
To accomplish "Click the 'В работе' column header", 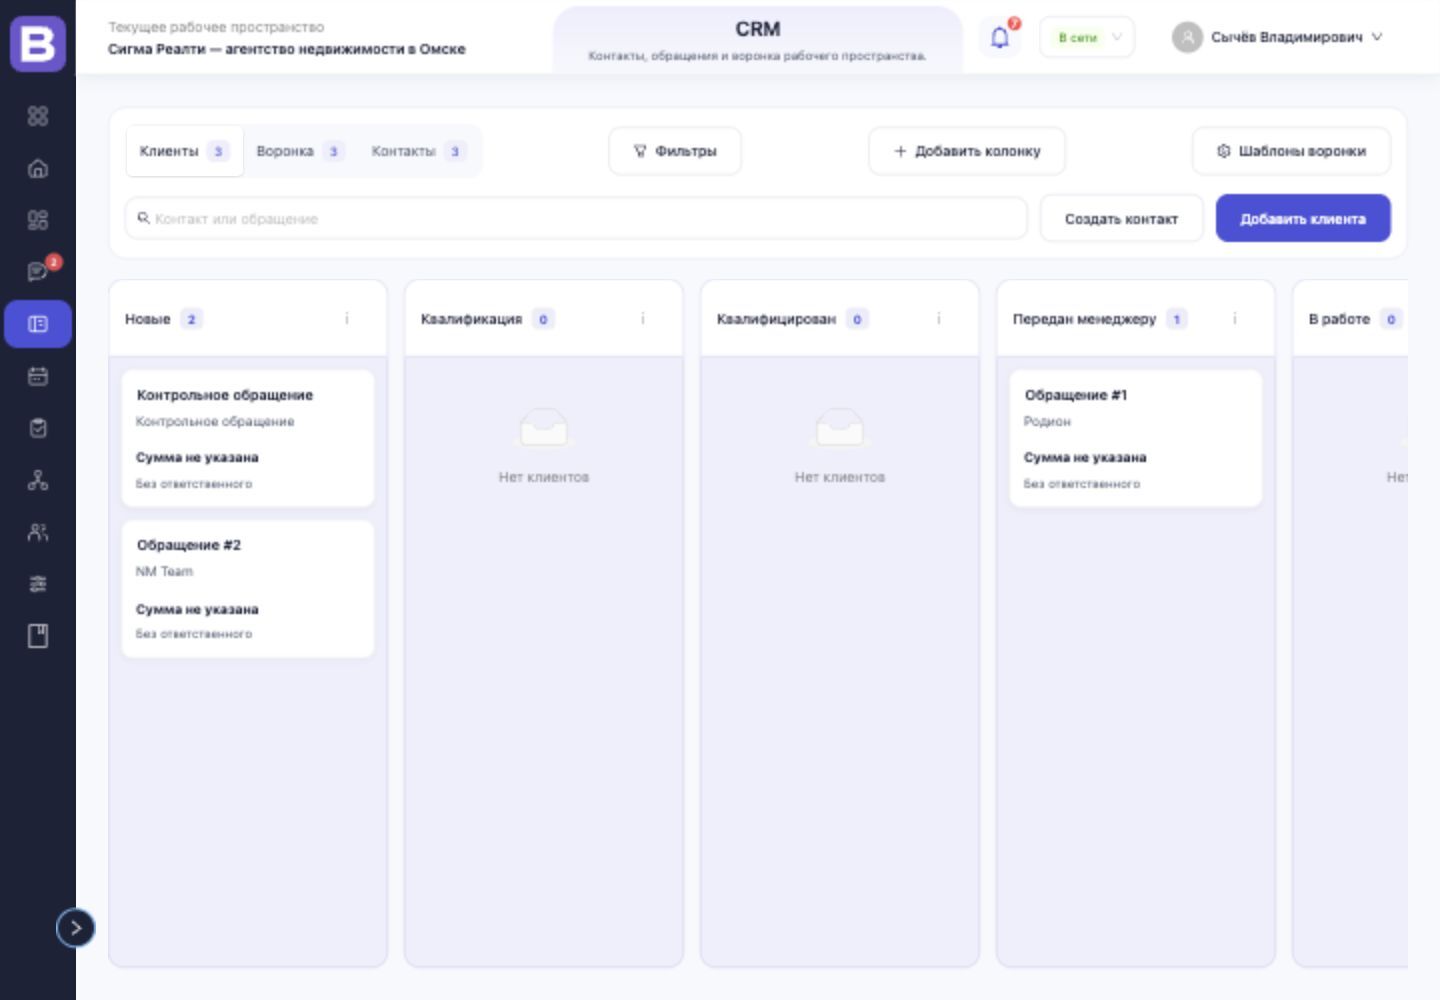I will click(1350, 319).
